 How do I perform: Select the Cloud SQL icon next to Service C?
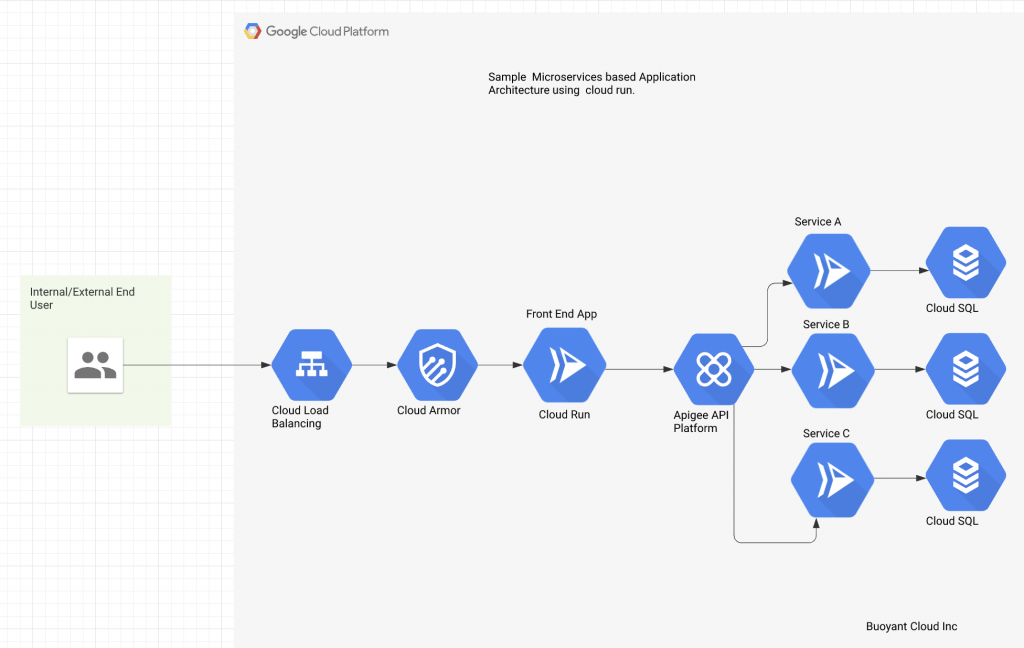coord(966,476)
